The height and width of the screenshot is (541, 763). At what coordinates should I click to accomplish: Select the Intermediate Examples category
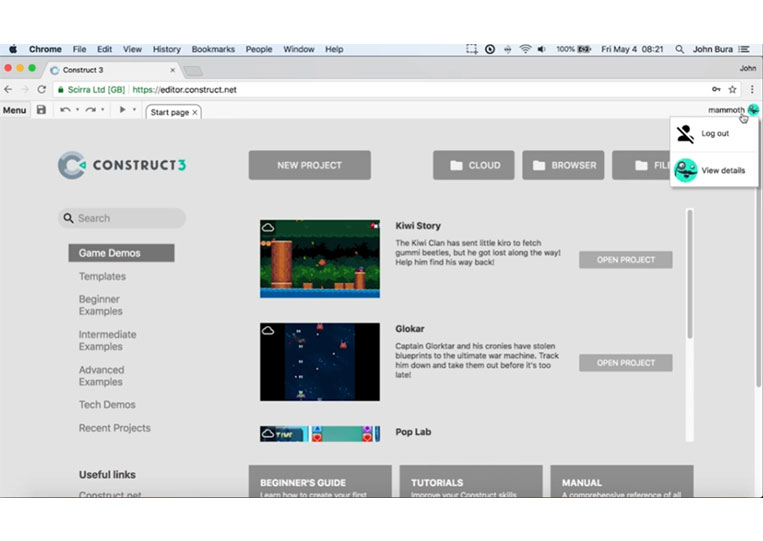tap(107, 341)
